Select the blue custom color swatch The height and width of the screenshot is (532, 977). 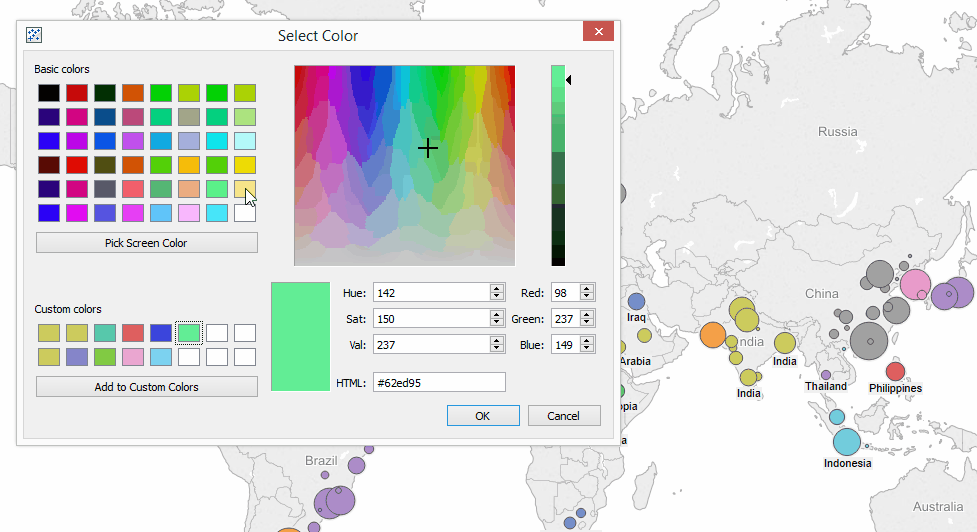161,333
